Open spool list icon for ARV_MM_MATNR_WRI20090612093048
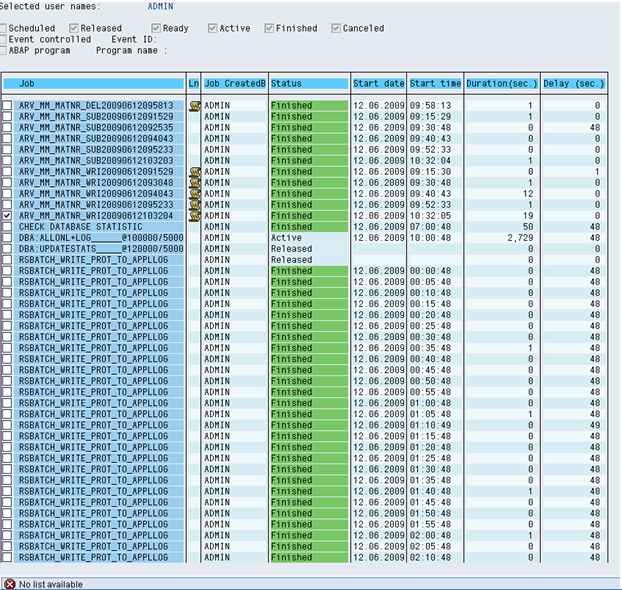Screen dimensions: 622x590 click(194, 183)
